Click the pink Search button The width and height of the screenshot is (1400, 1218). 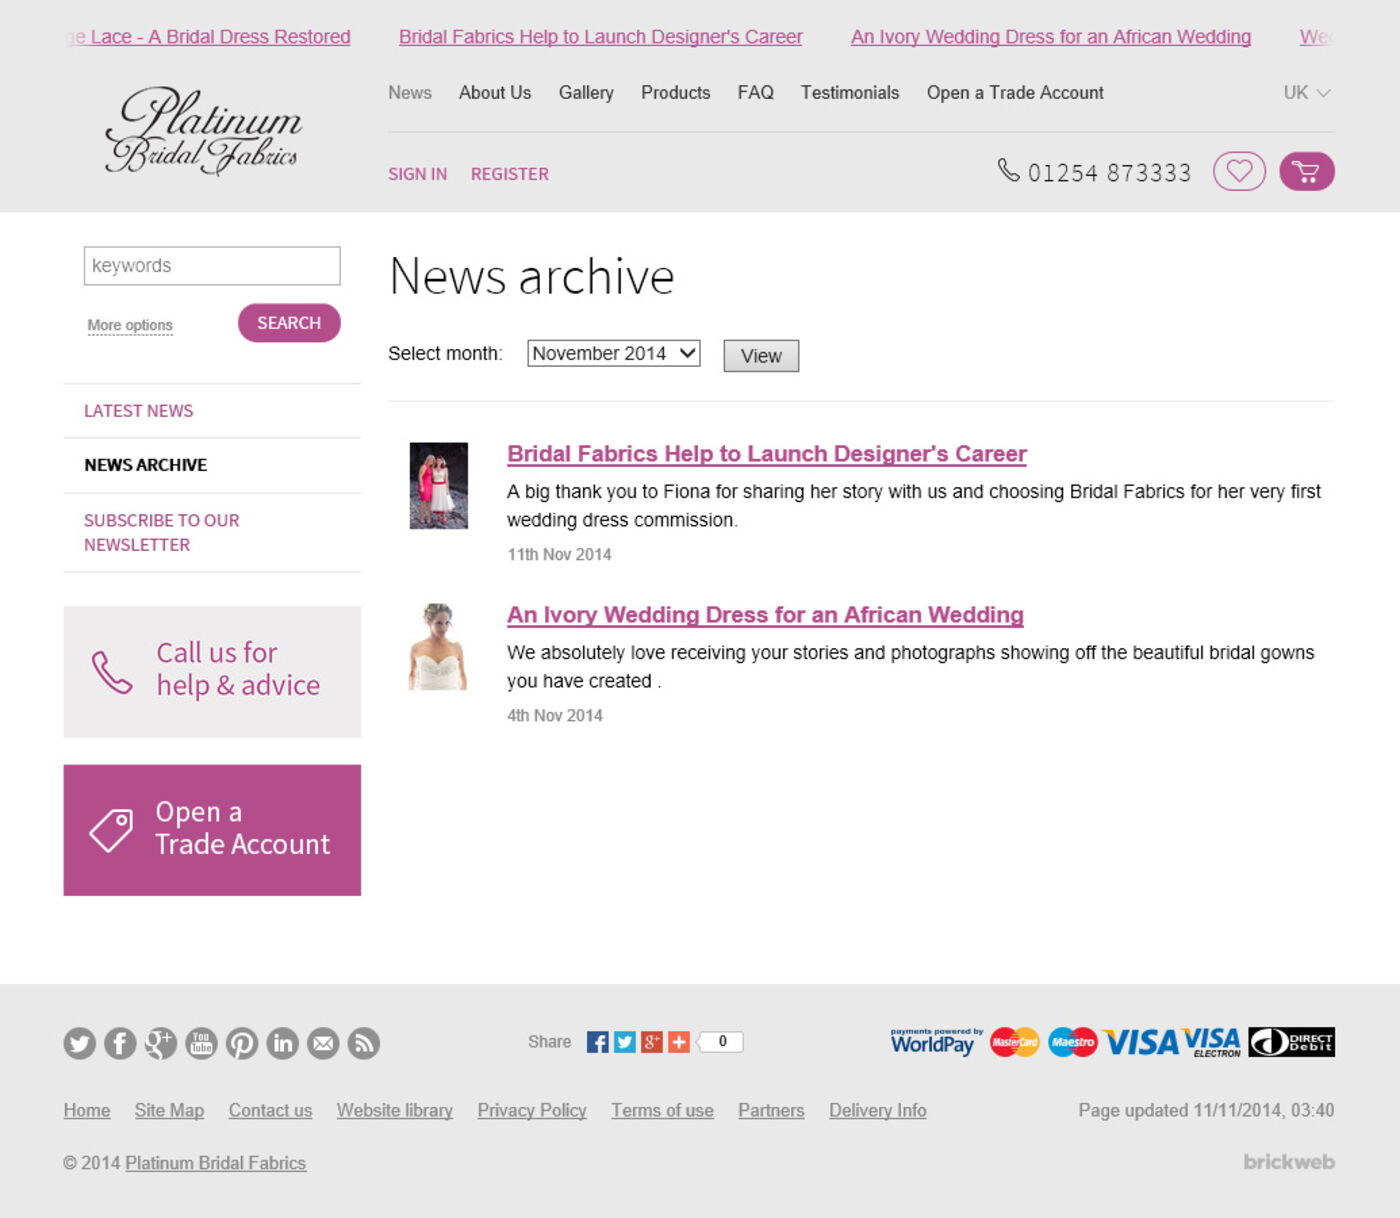click(x=289, y=323)
